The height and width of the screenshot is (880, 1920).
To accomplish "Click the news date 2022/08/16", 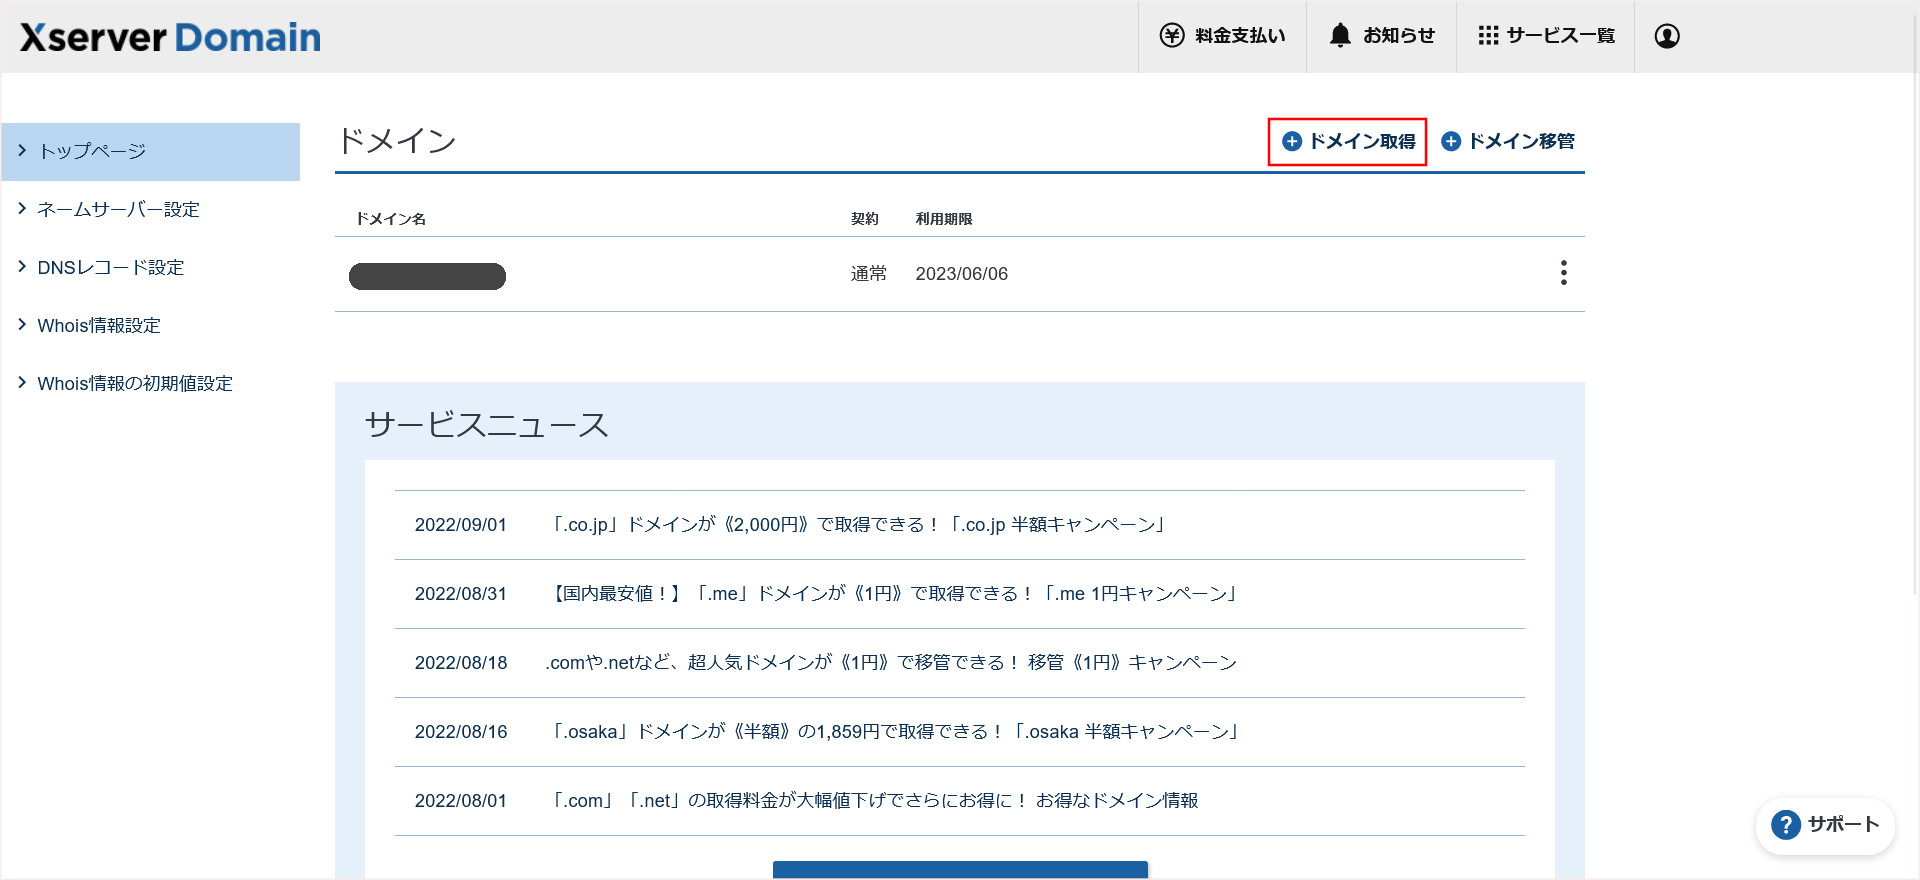I will [x=461, y=732].
